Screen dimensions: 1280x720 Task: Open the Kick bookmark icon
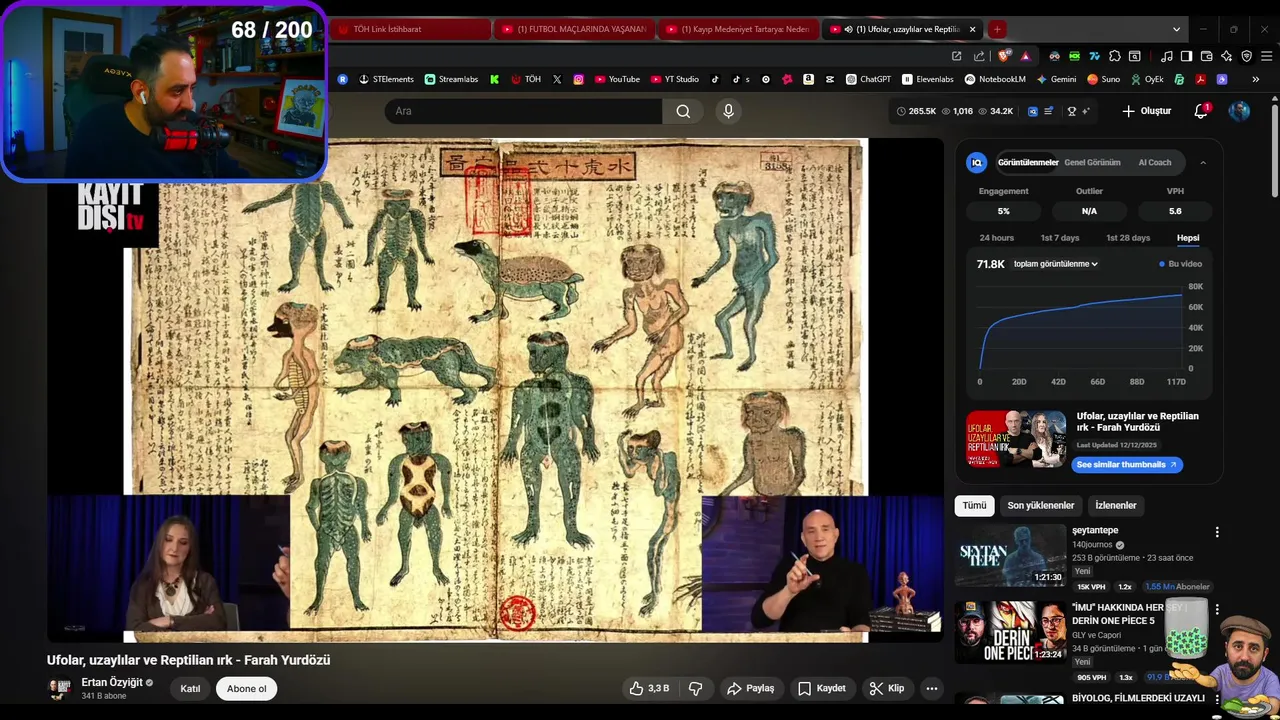[x=494, y=79]
